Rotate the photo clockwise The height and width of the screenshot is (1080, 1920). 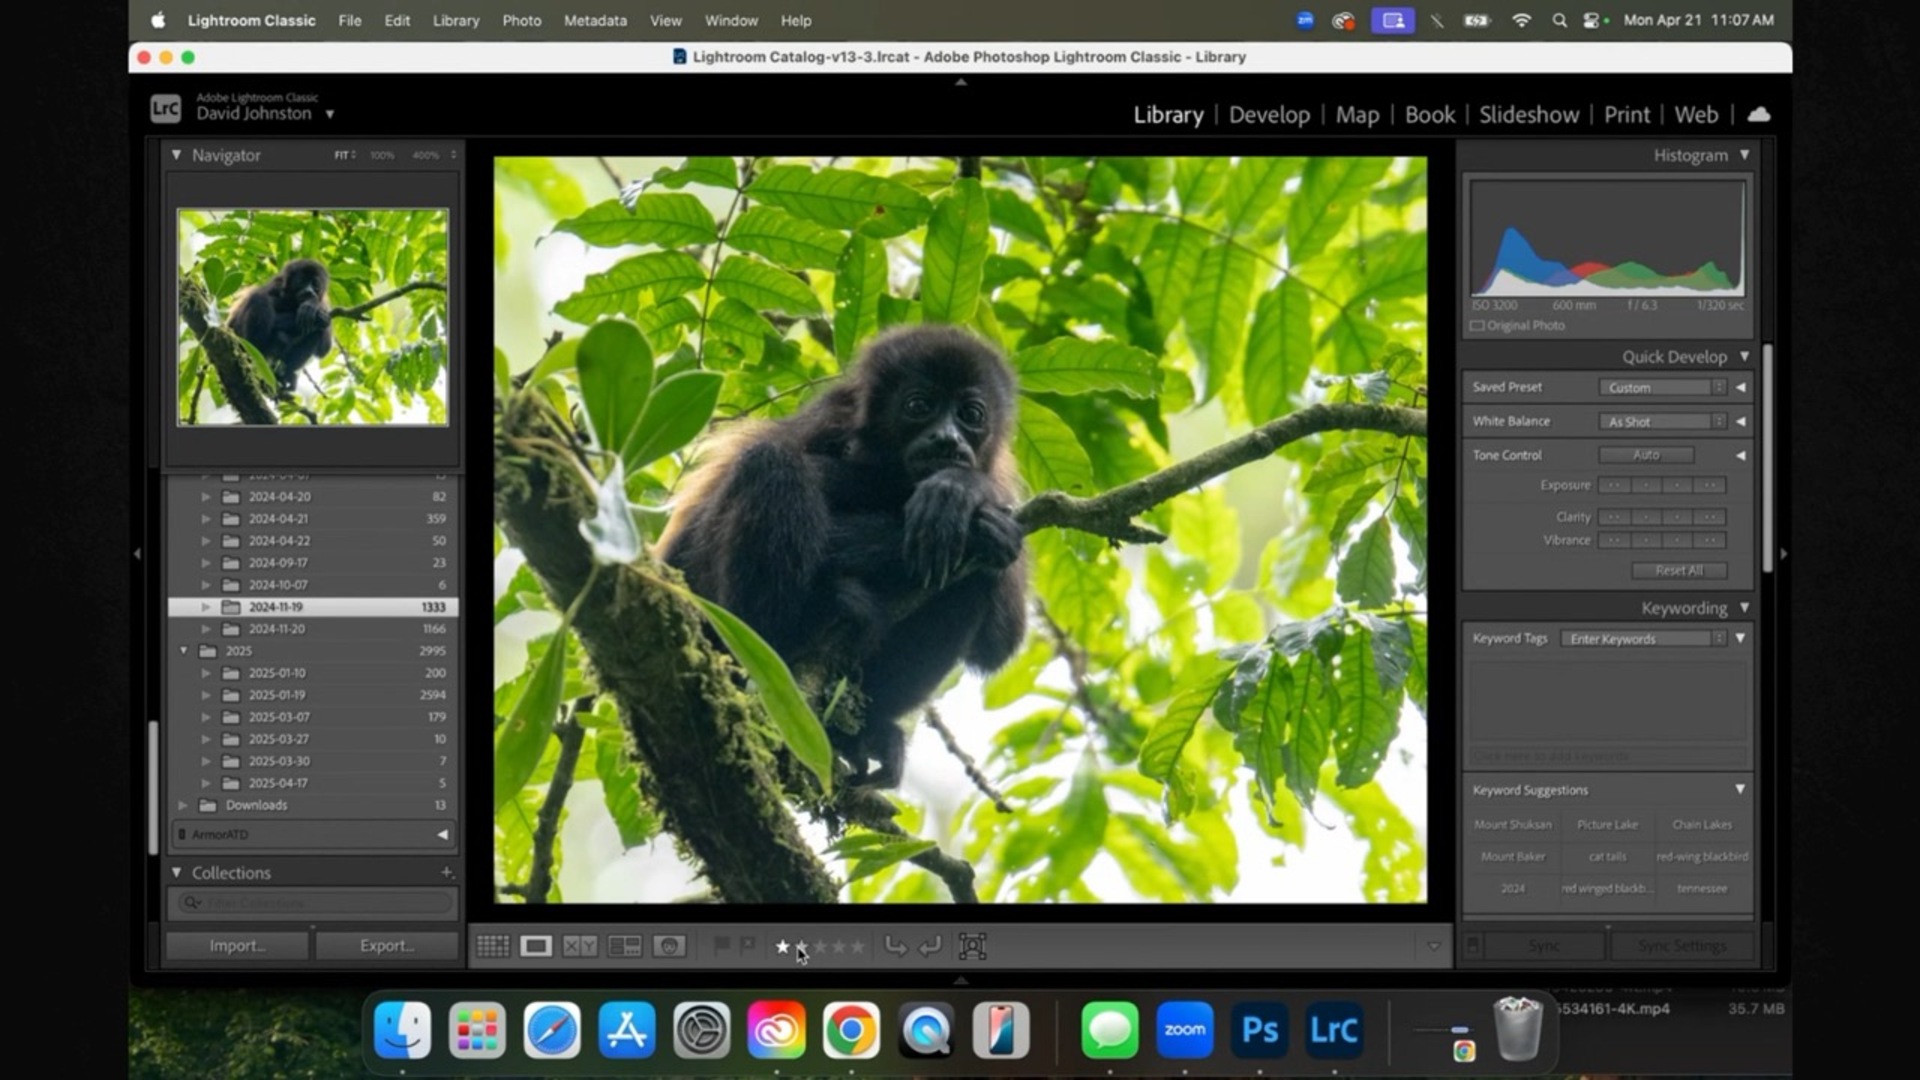pos(930,946)
